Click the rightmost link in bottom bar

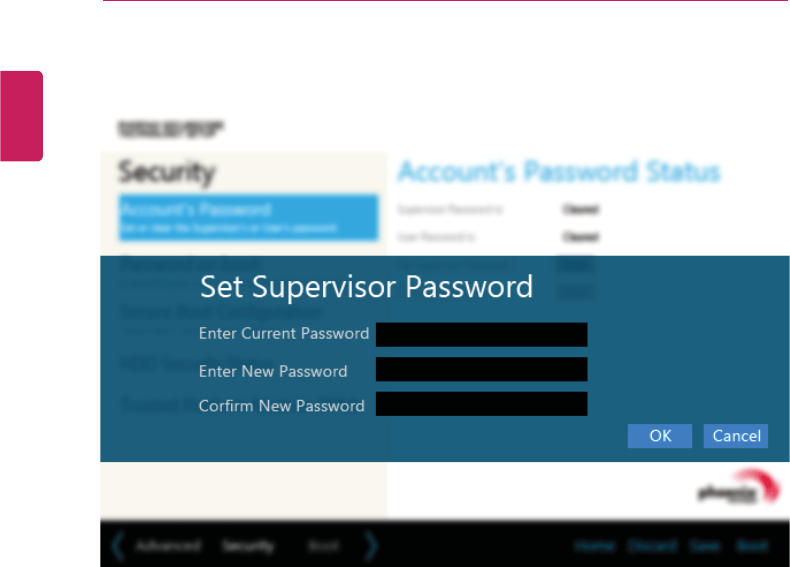coord(752,545)
